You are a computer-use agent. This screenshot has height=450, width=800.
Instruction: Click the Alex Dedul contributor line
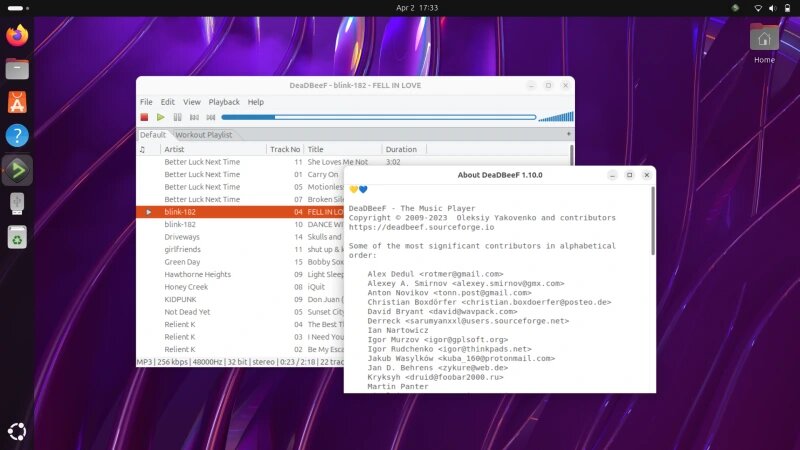pyautogui.click(x=435, y=274)
